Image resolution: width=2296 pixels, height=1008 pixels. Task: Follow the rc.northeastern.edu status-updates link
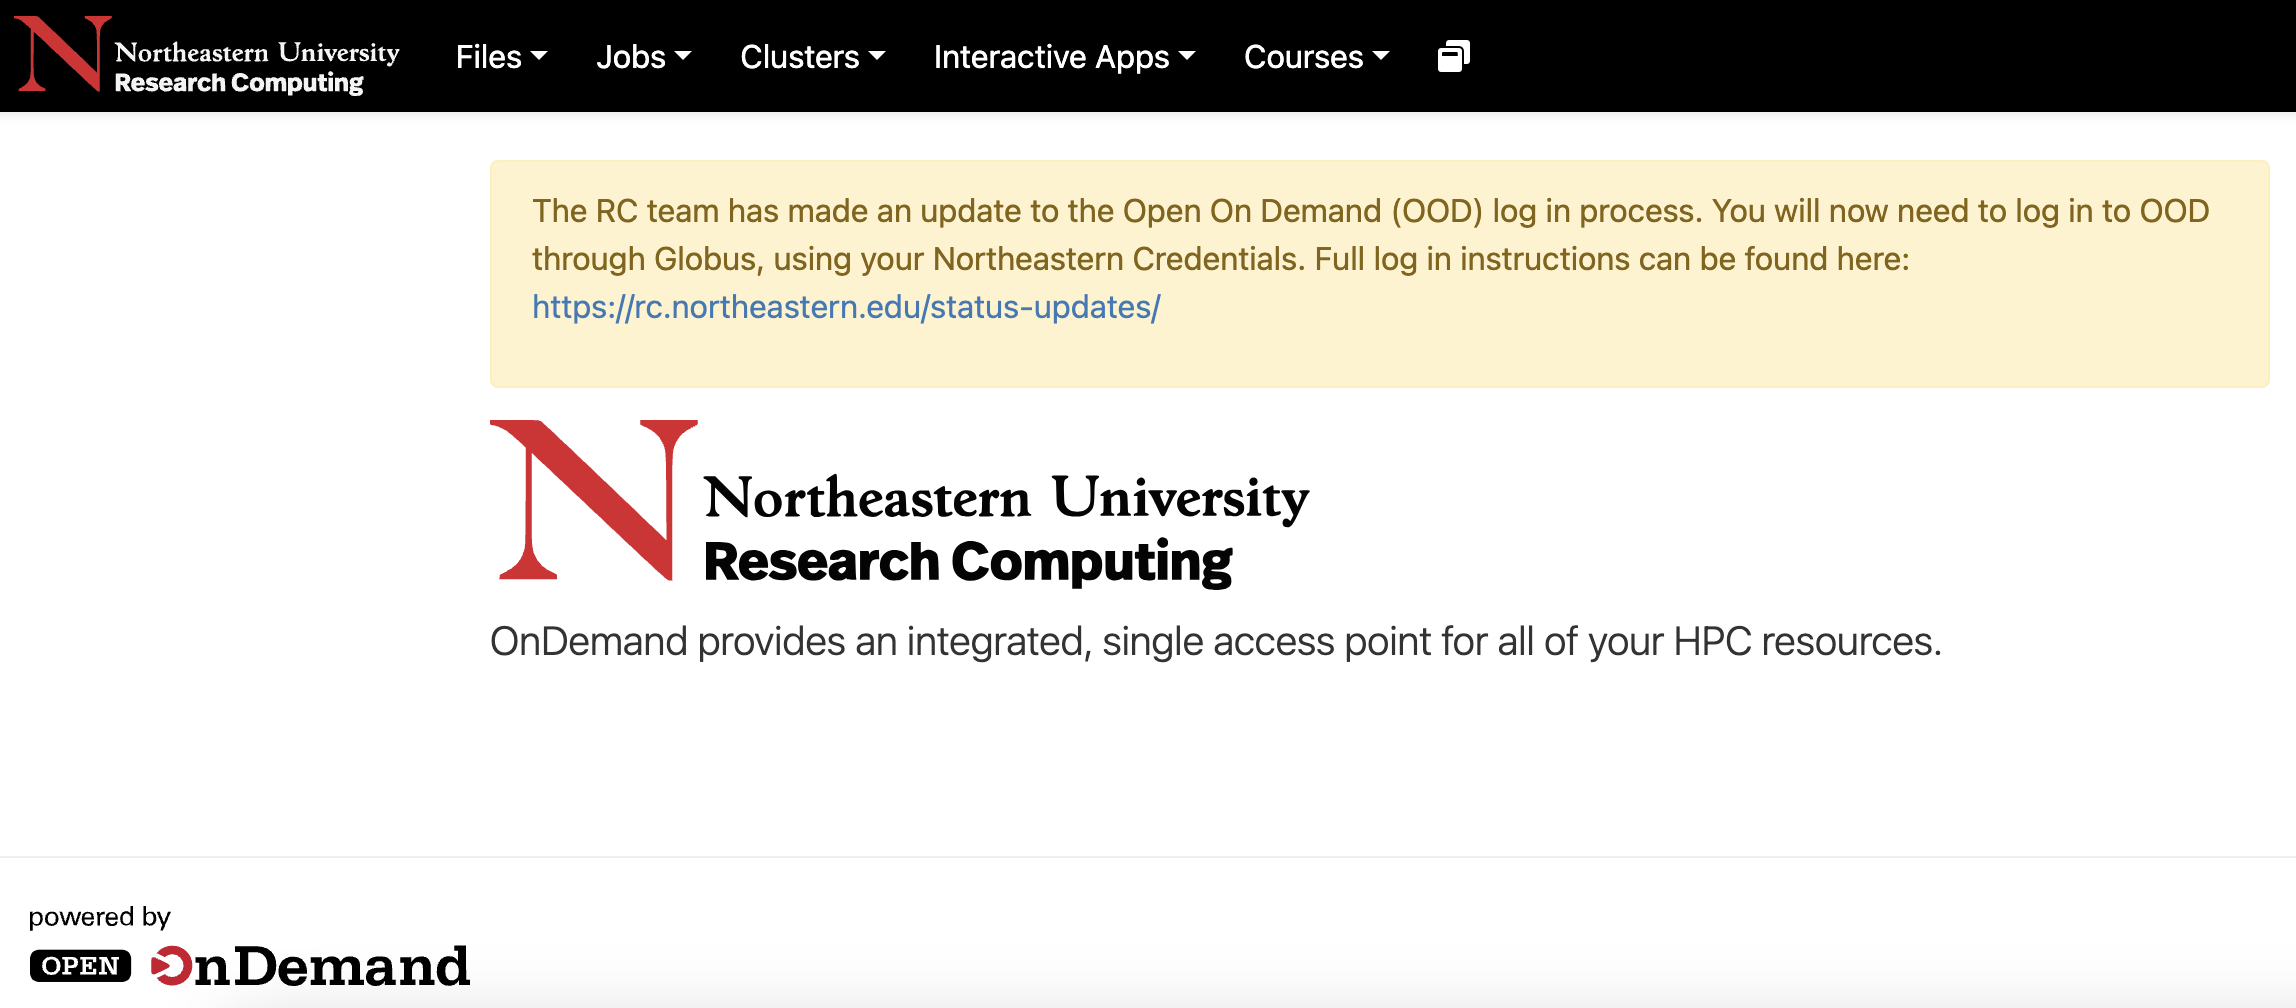coord(846,307)
